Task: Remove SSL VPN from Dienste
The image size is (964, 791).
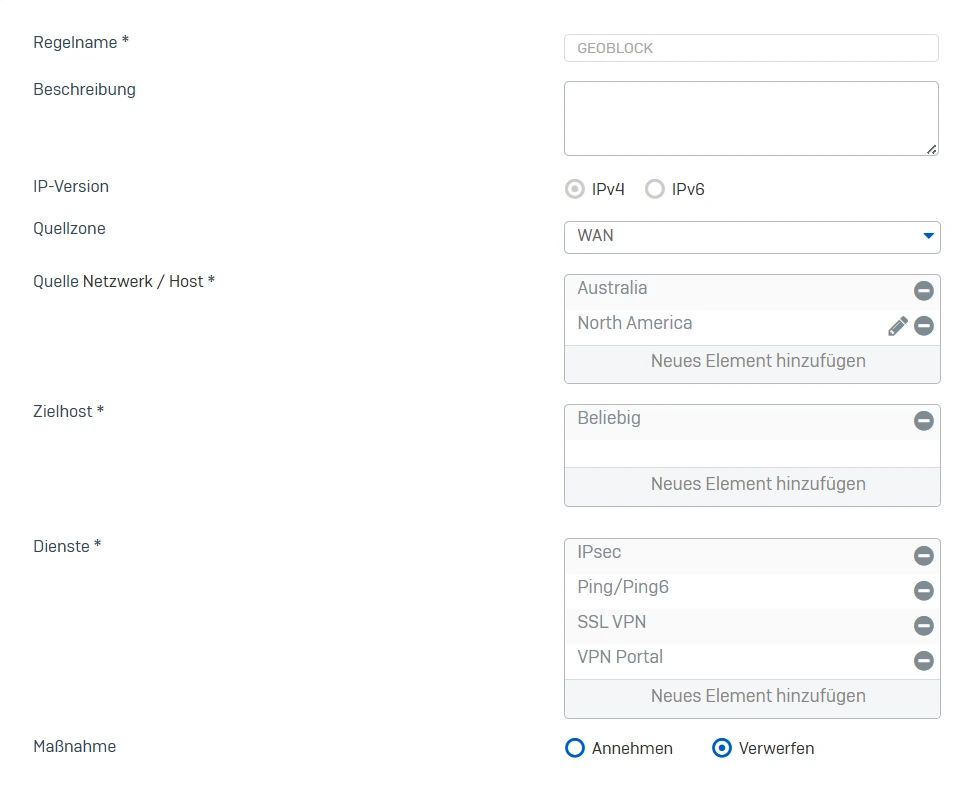Action: click(923, 626)
